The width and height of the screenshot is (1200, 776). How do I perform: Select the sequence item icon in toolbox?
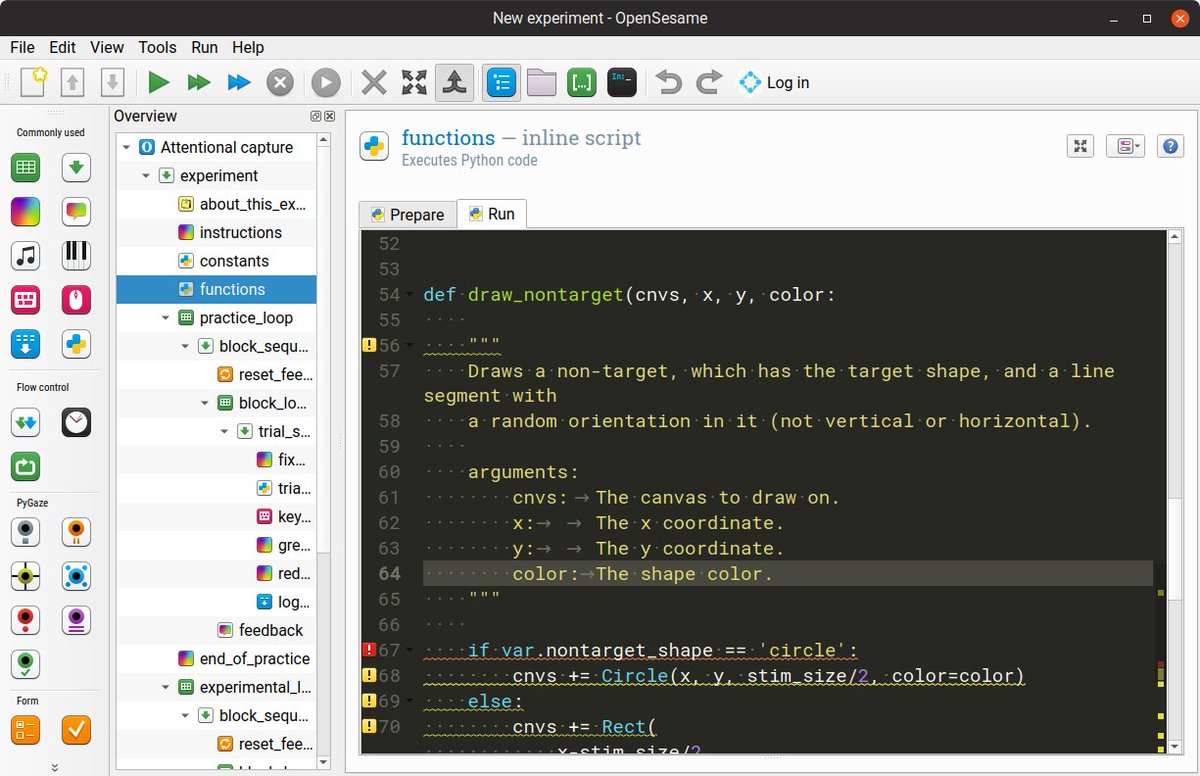[x=76, y=168]
